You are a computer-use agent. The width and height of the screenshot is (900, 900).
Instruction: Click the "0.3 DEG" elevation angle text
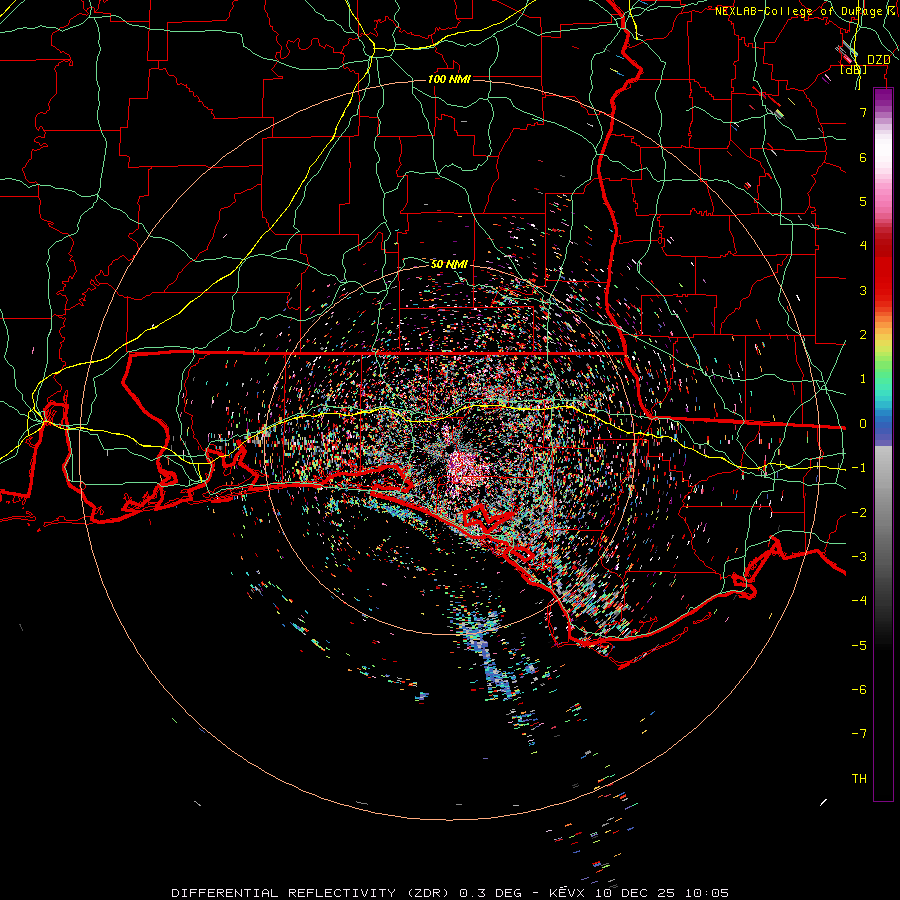pos(491,893)
